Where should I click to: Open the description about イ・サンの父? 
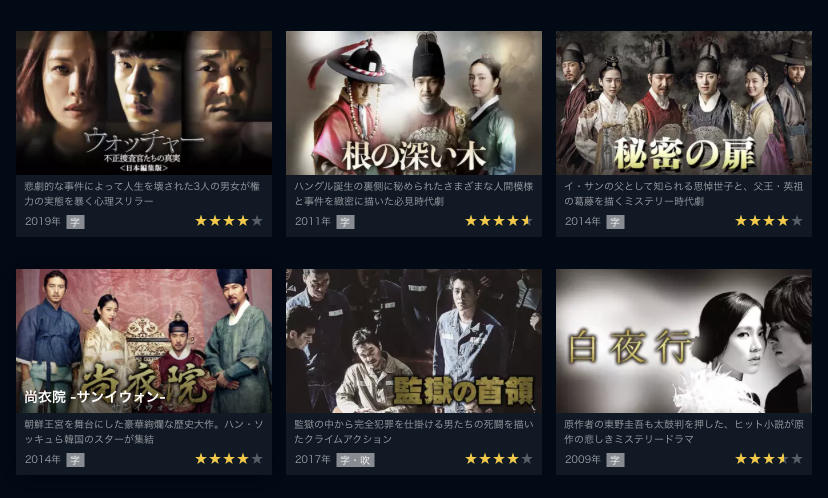point(683,194)
